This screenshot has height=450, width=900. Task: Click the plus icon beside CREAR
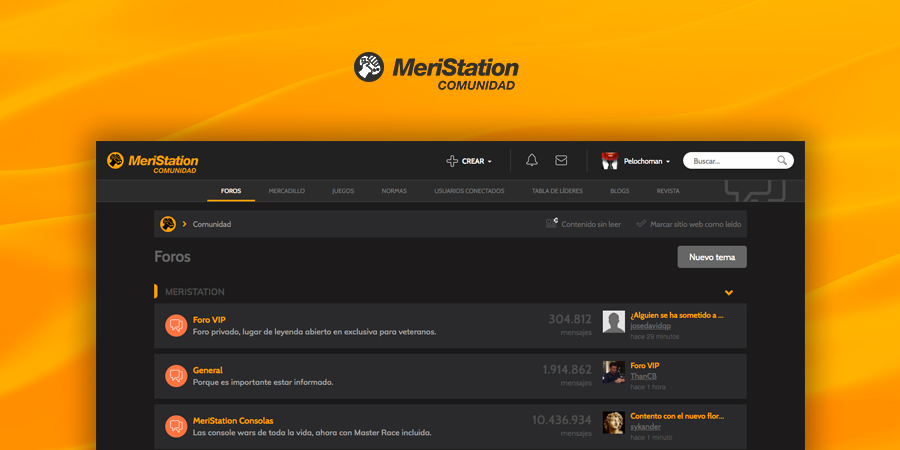(452, 161)
